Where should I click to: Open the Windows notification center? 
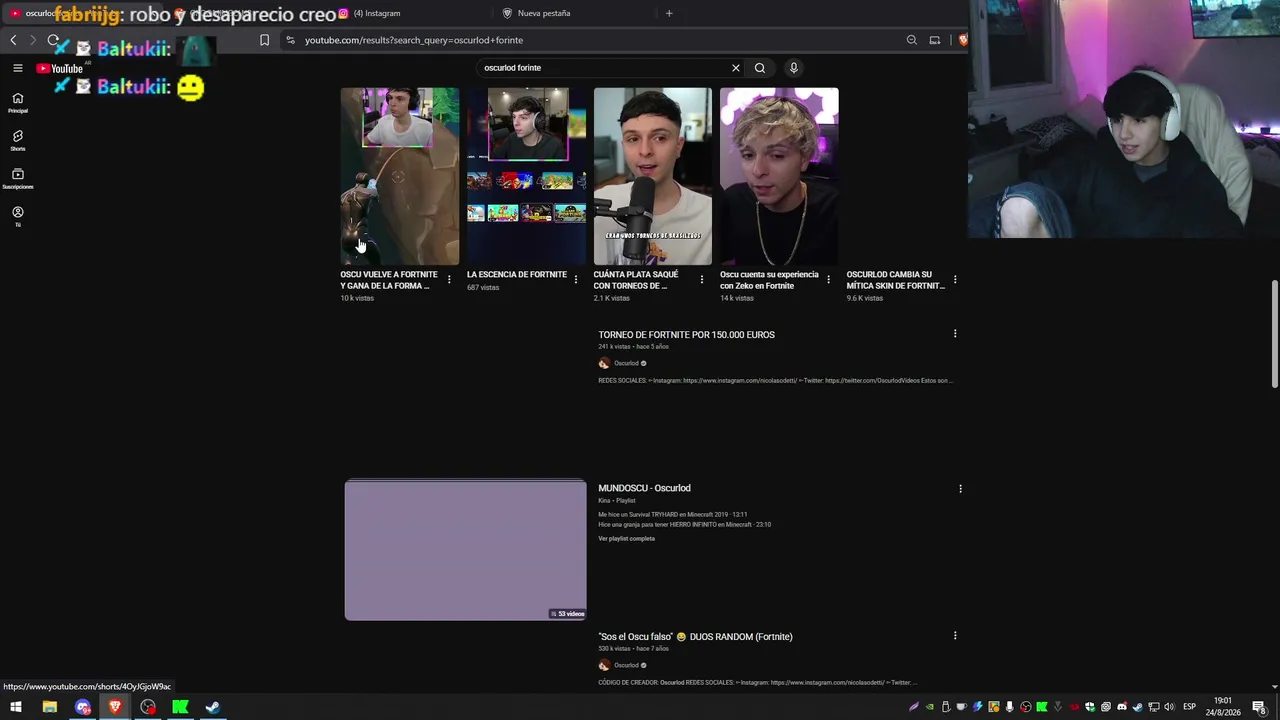pos(1260,707)
